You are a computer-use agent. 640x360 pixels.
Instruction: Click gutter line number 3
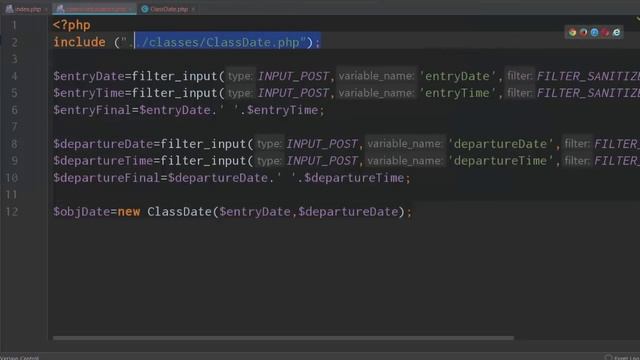click(14, 59)
